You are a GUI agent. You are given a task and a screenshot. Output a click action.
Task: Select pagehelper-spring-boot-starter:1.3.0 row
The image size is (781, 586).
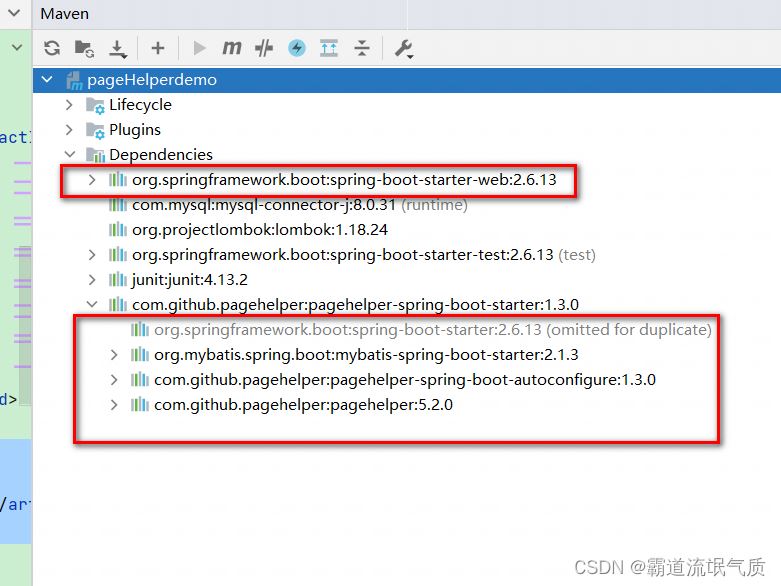click(x=406, y=304)
